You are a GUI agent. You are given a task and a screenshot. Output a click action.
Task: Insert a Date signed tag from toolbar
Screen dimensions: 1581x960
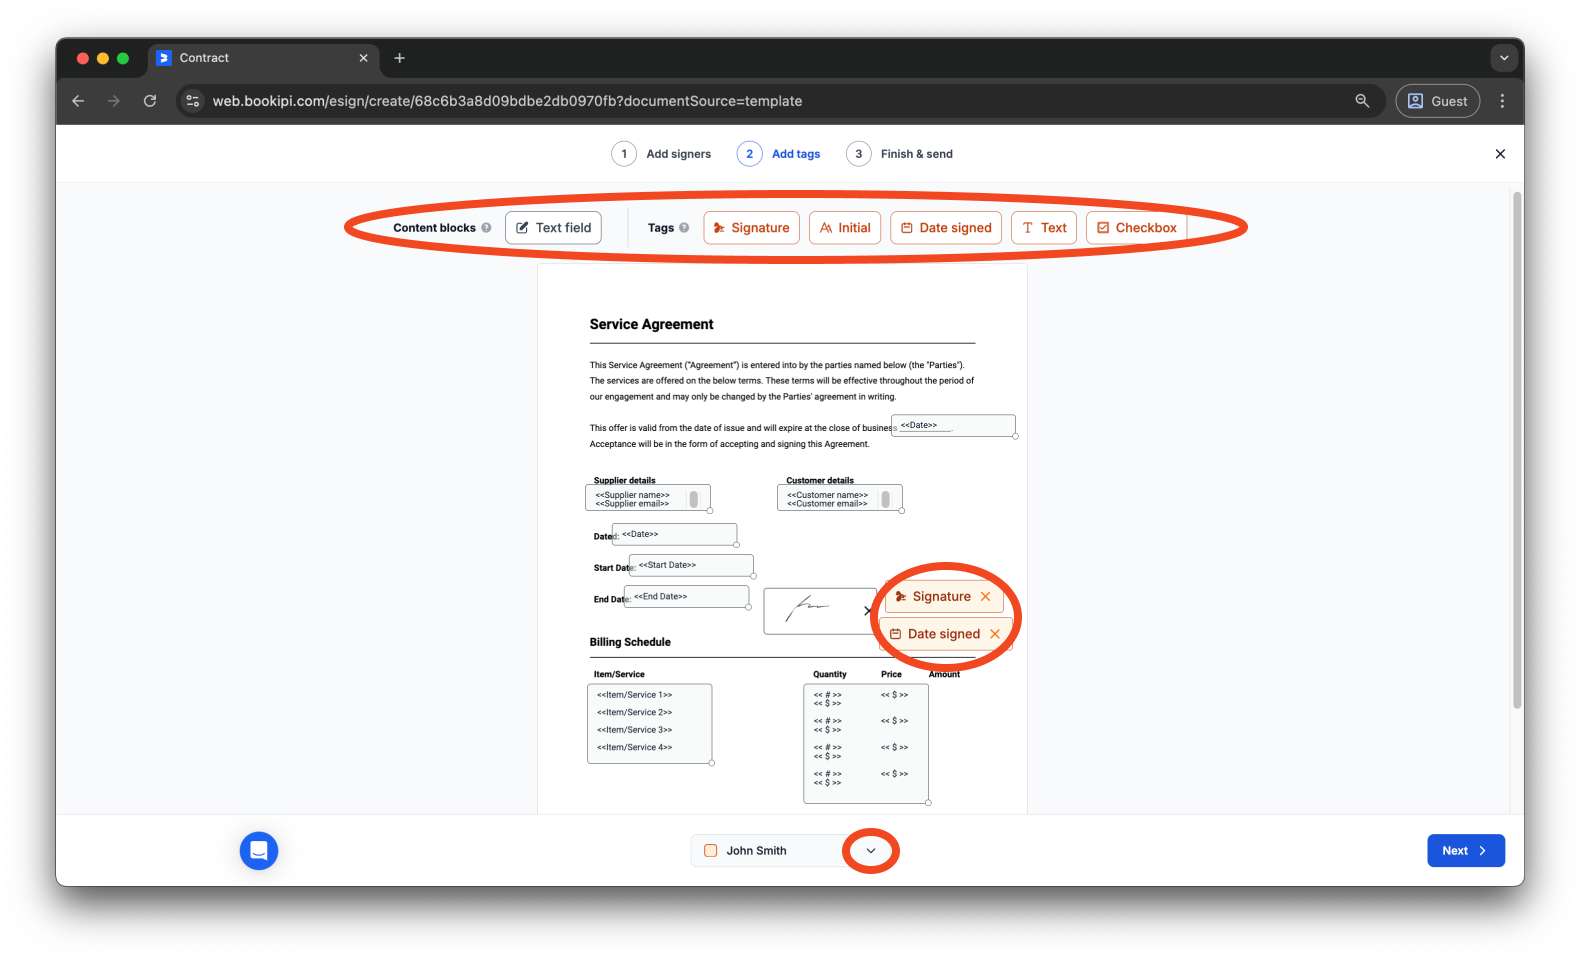click(946, 228)
